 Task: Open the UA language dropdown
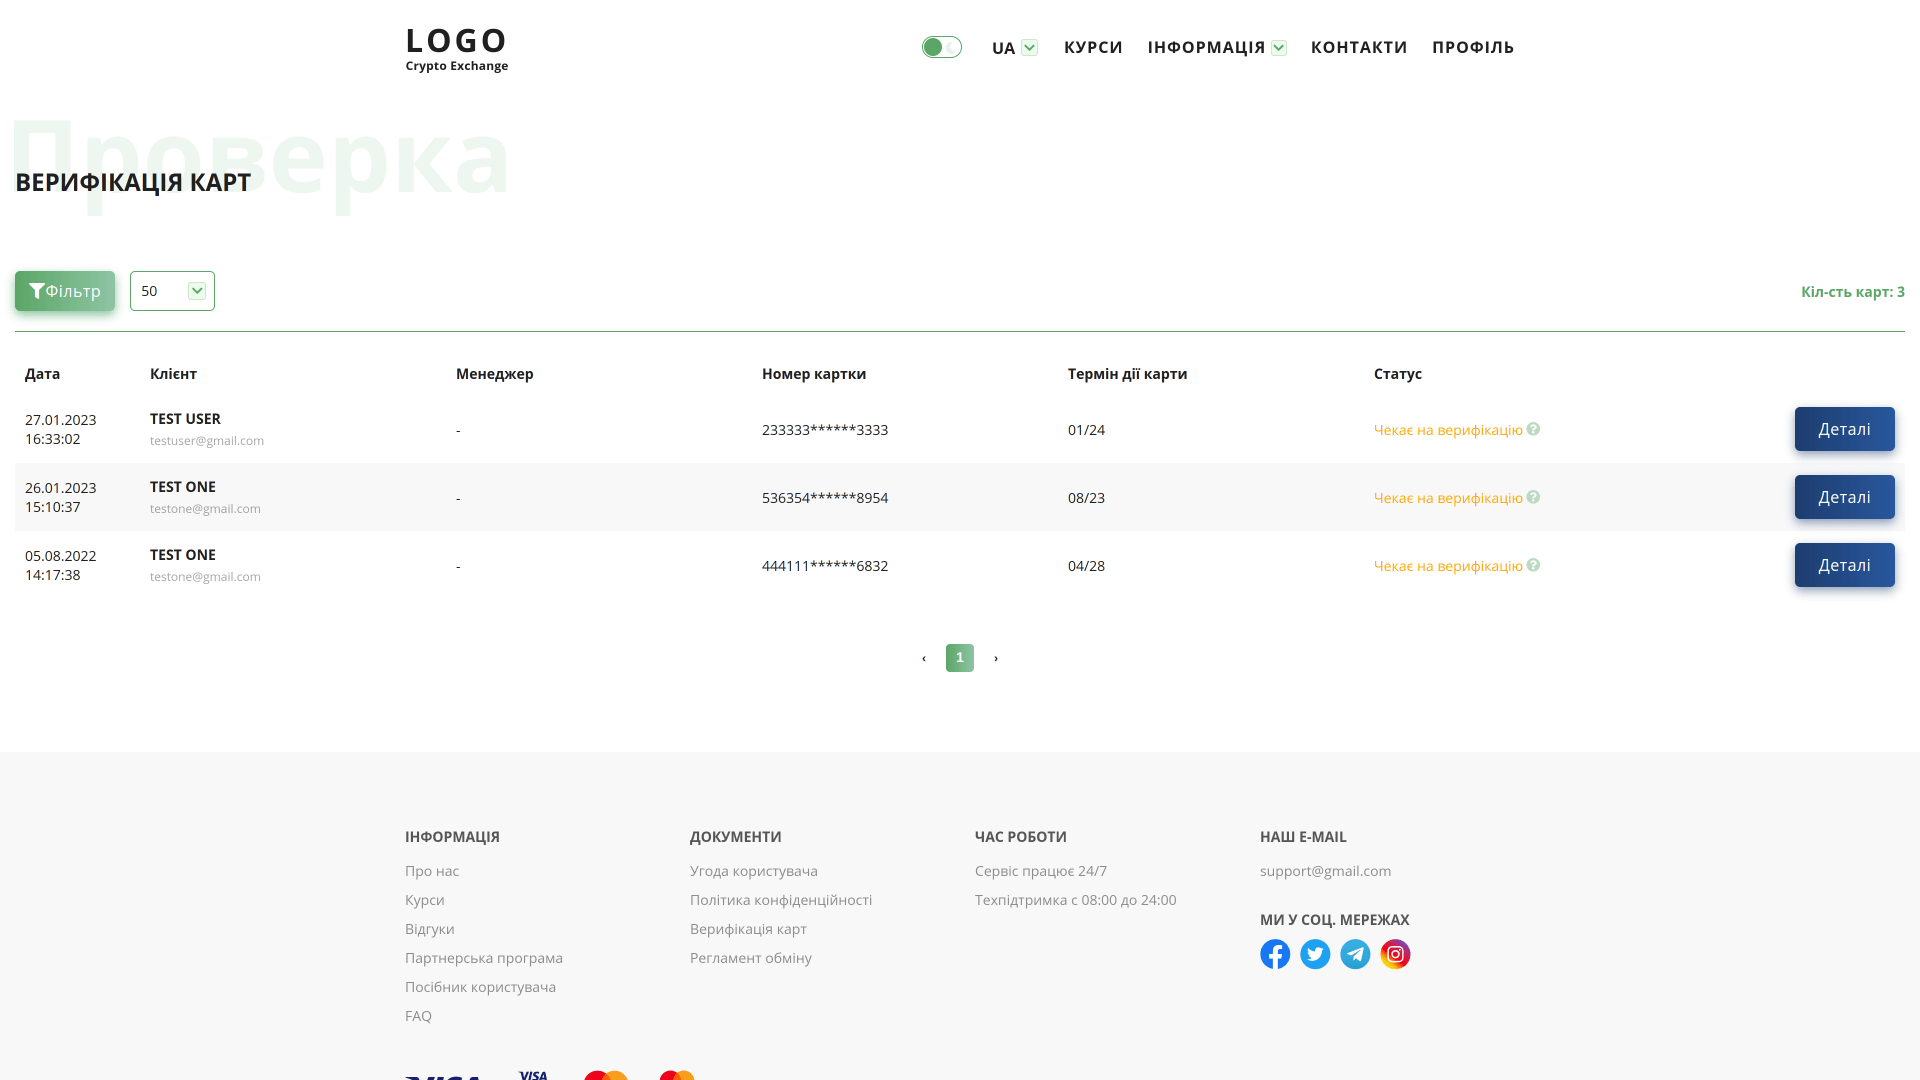coord(1014,48)
